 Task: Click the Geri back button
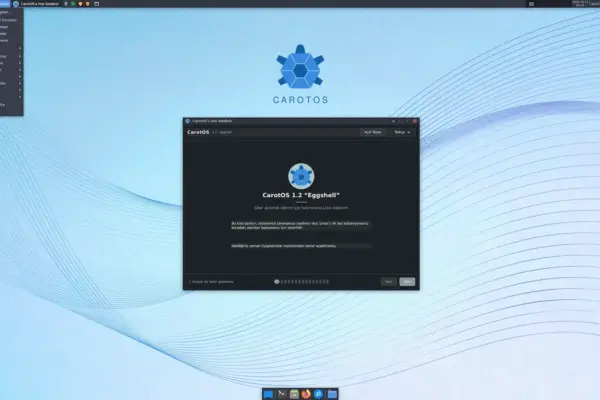click(388, 282)
